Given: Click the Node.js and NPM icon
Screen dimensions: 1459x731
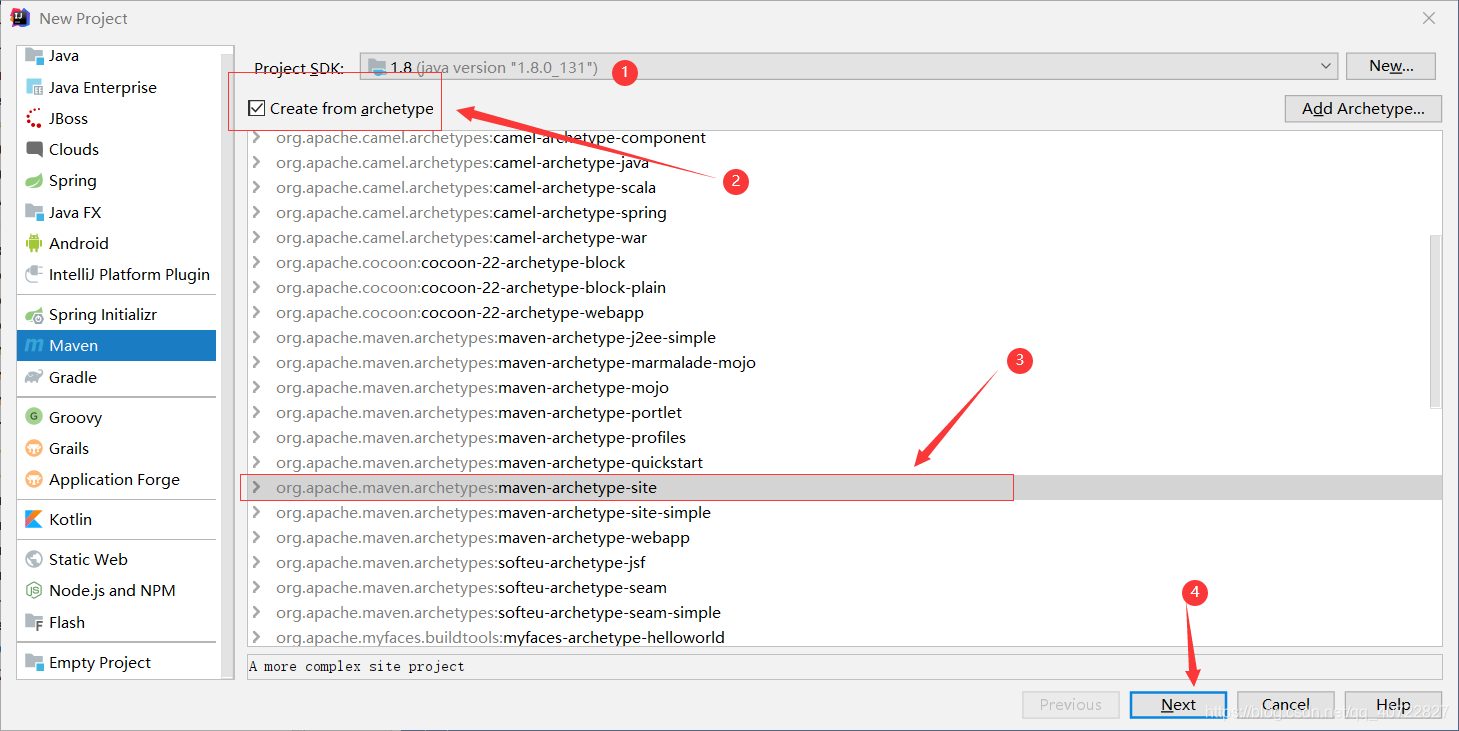Looking at the screenshot, I should point(34,590).
